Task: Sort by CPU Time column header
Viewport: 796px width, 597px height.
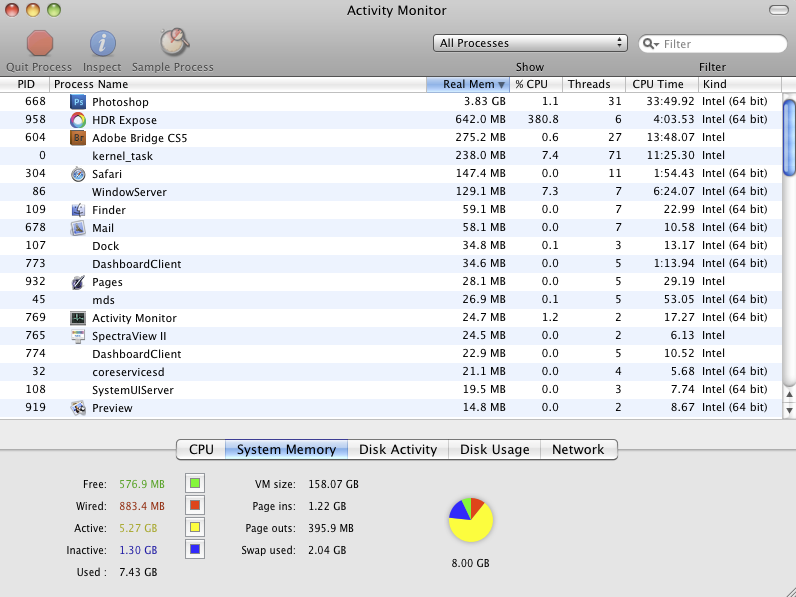Action: pyautogui.click(x=662, y=84)
